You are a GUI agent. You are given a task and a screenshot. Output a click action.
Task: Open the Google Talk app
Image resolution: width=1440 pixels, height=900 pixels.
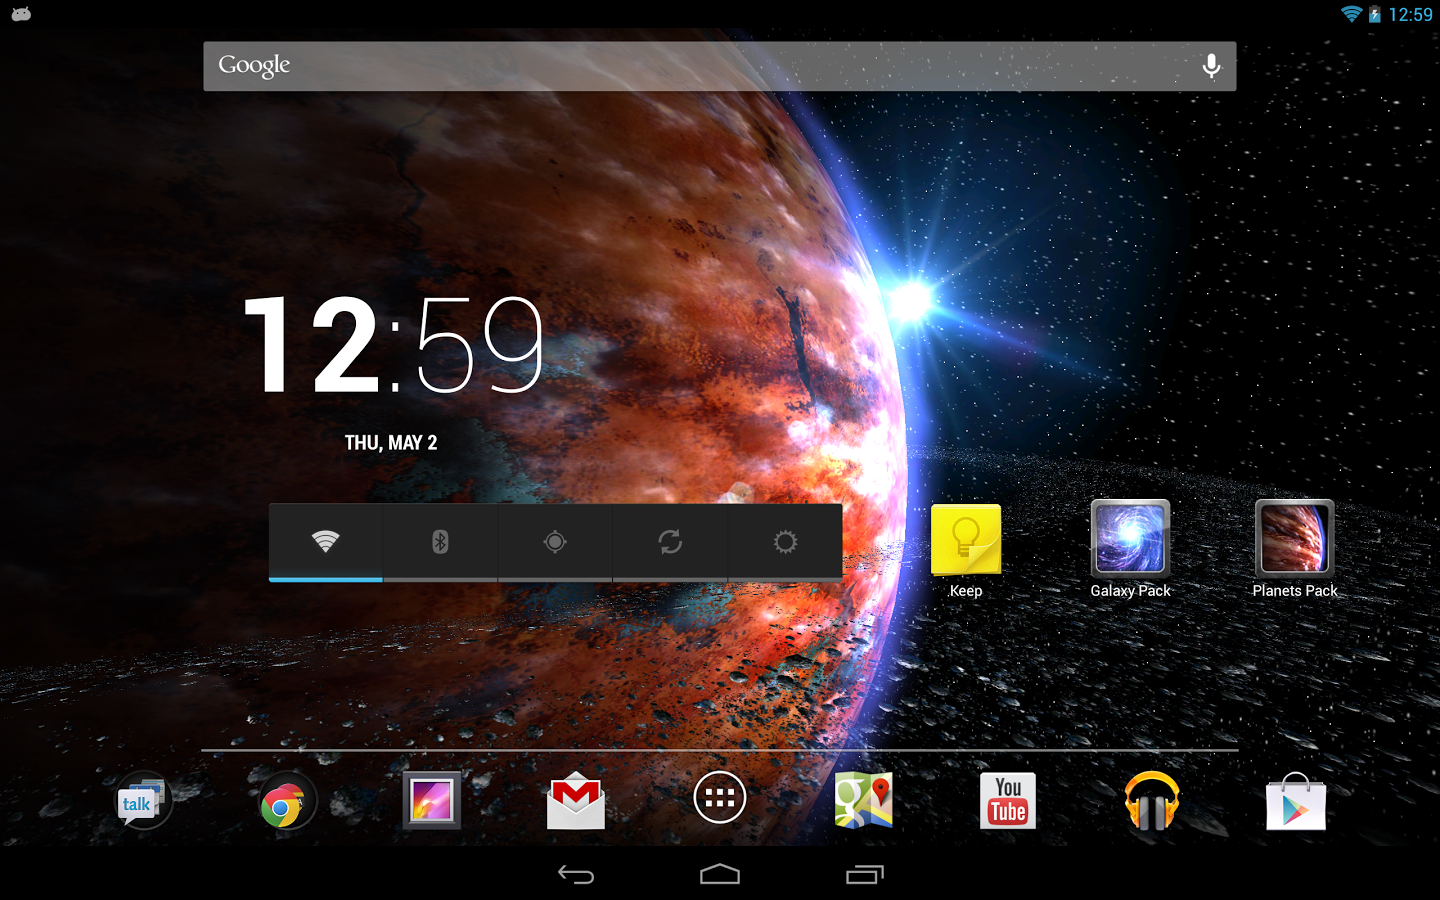coord(143,801)
